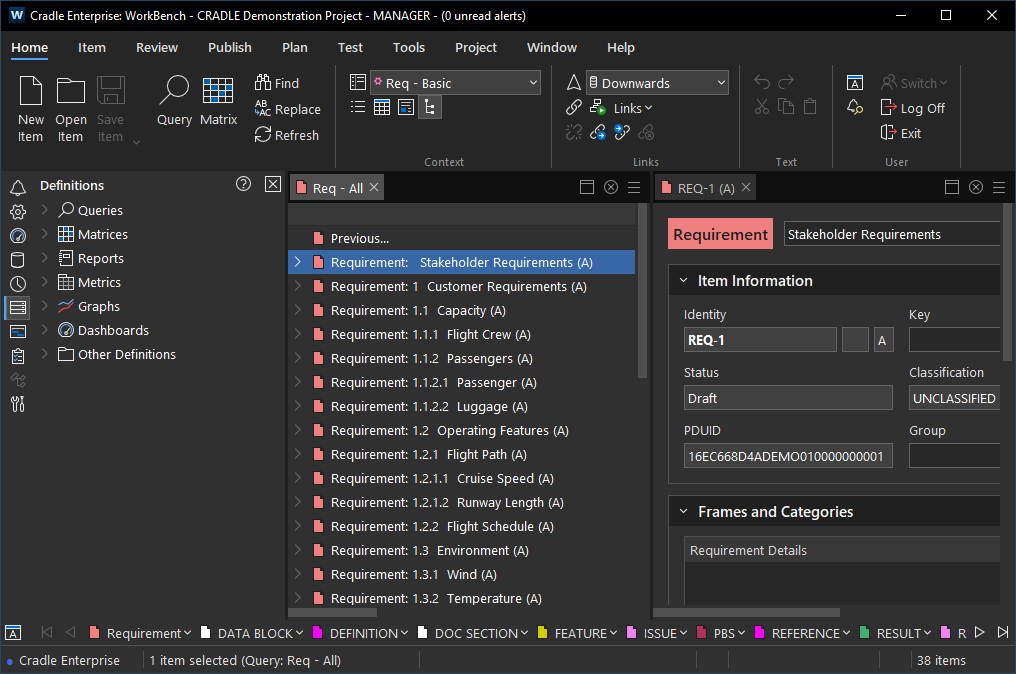
Task: Select the Project ribbon tab
Action: [x=476, y=47]
